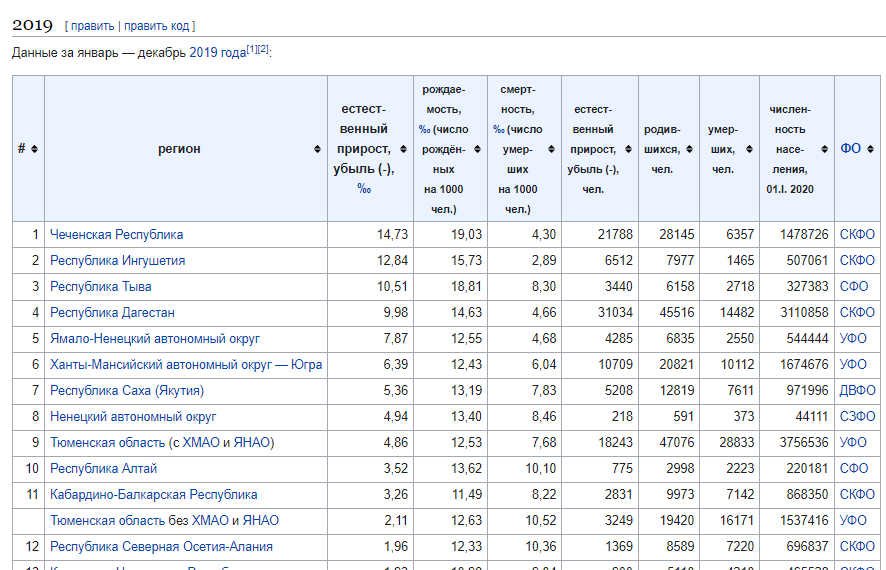Open УФО link in Ямало-Ненецкий row
Viewport: 886px width, 570px height.
click(853, 338)
